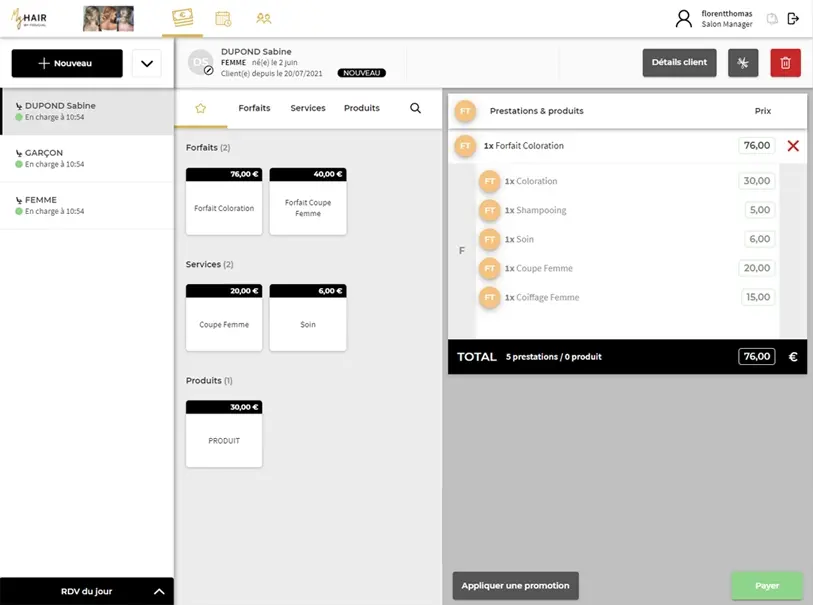Open the clients group icon
This screenshot has height=605, width=813.
tap(263, 18)
